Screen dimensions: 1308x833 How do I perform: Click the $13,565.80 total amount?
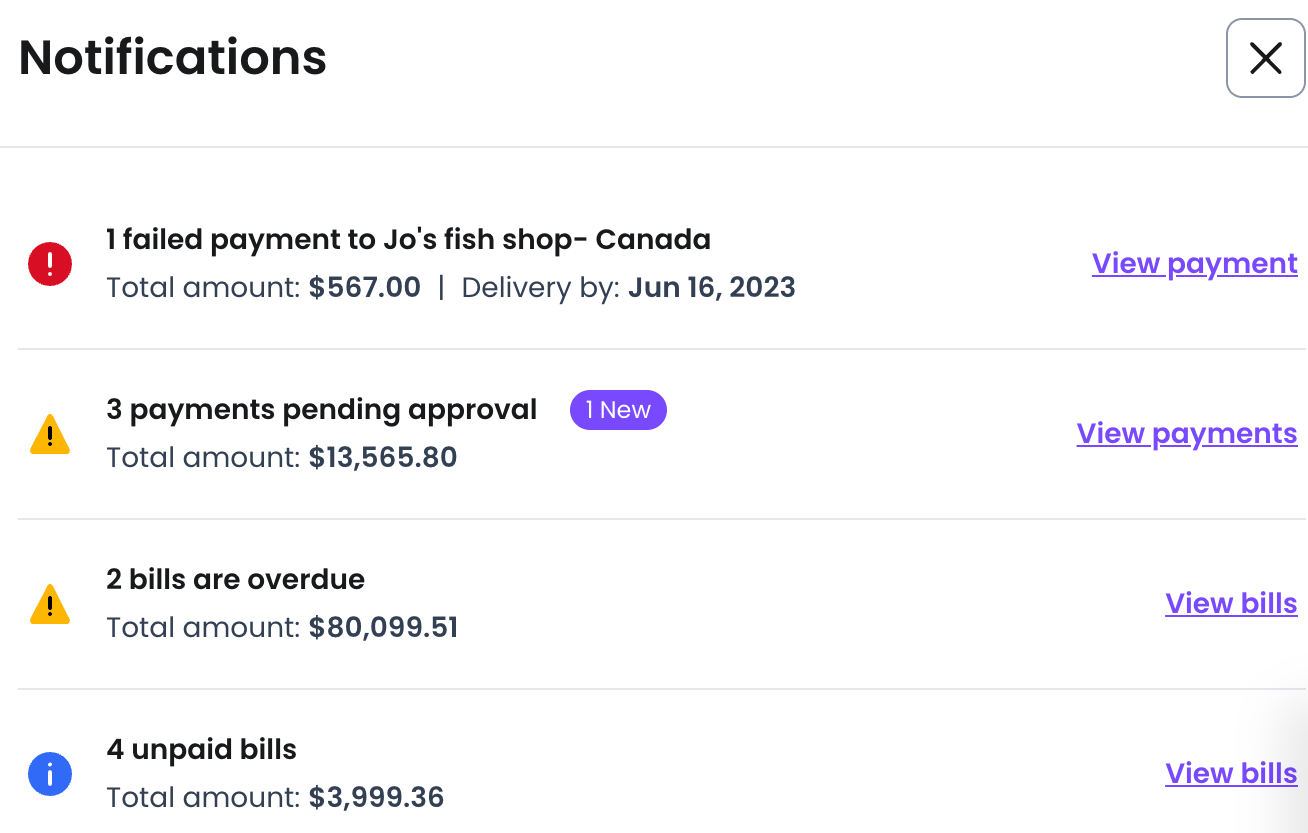pyautogui.click(x=383, y=458)
